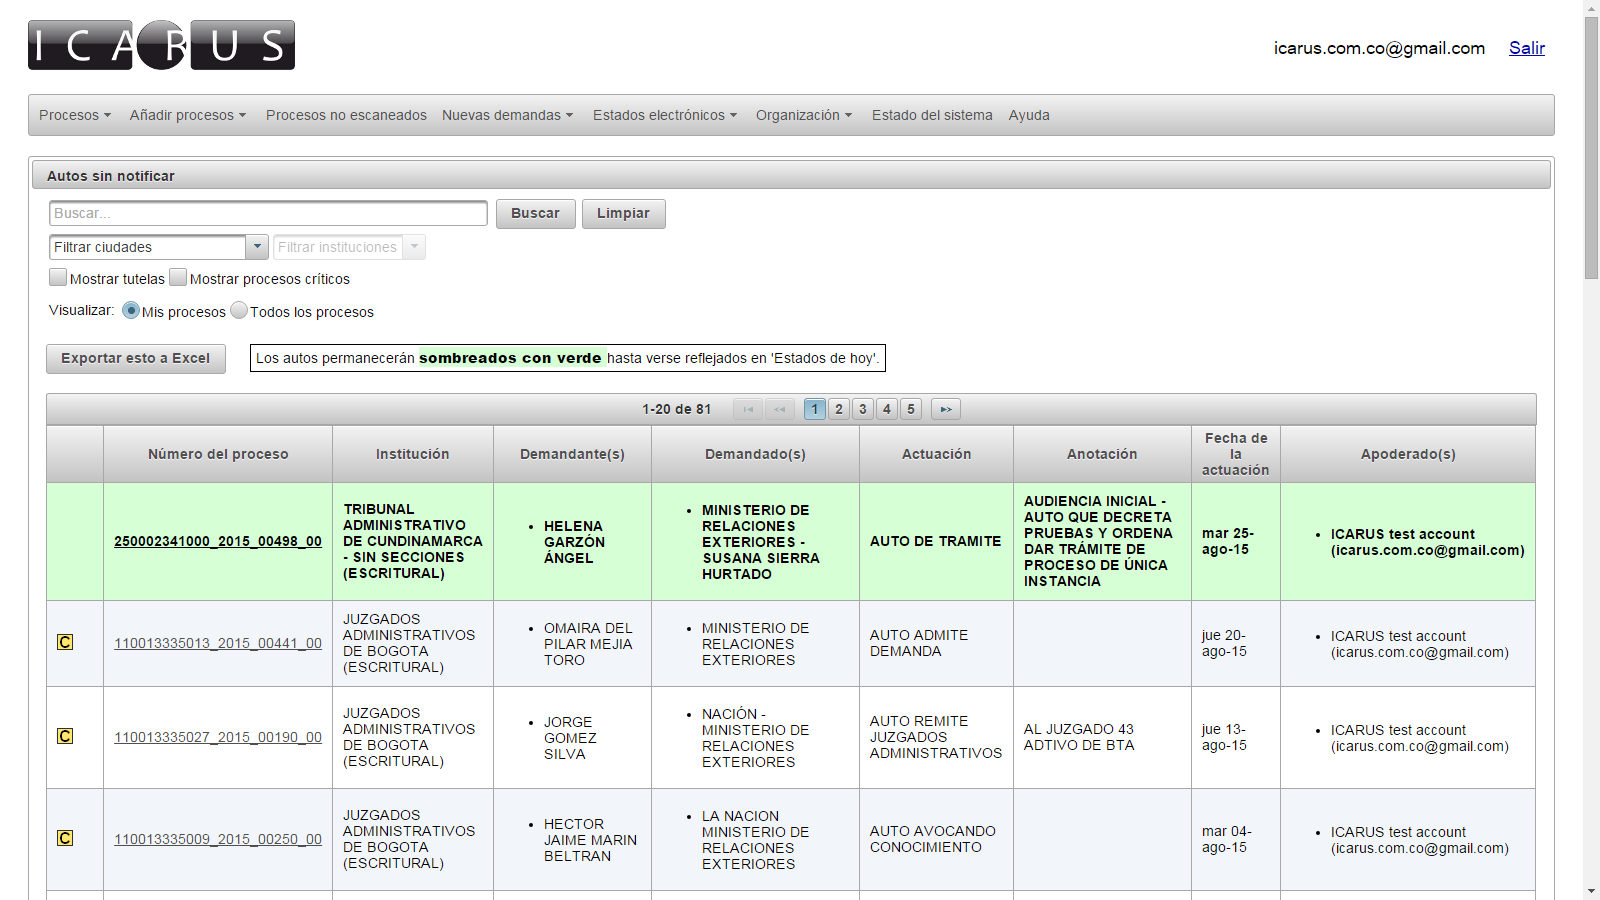Open Filtrar ciudades dropdown arrow
1600x900 pixels.
257,247
